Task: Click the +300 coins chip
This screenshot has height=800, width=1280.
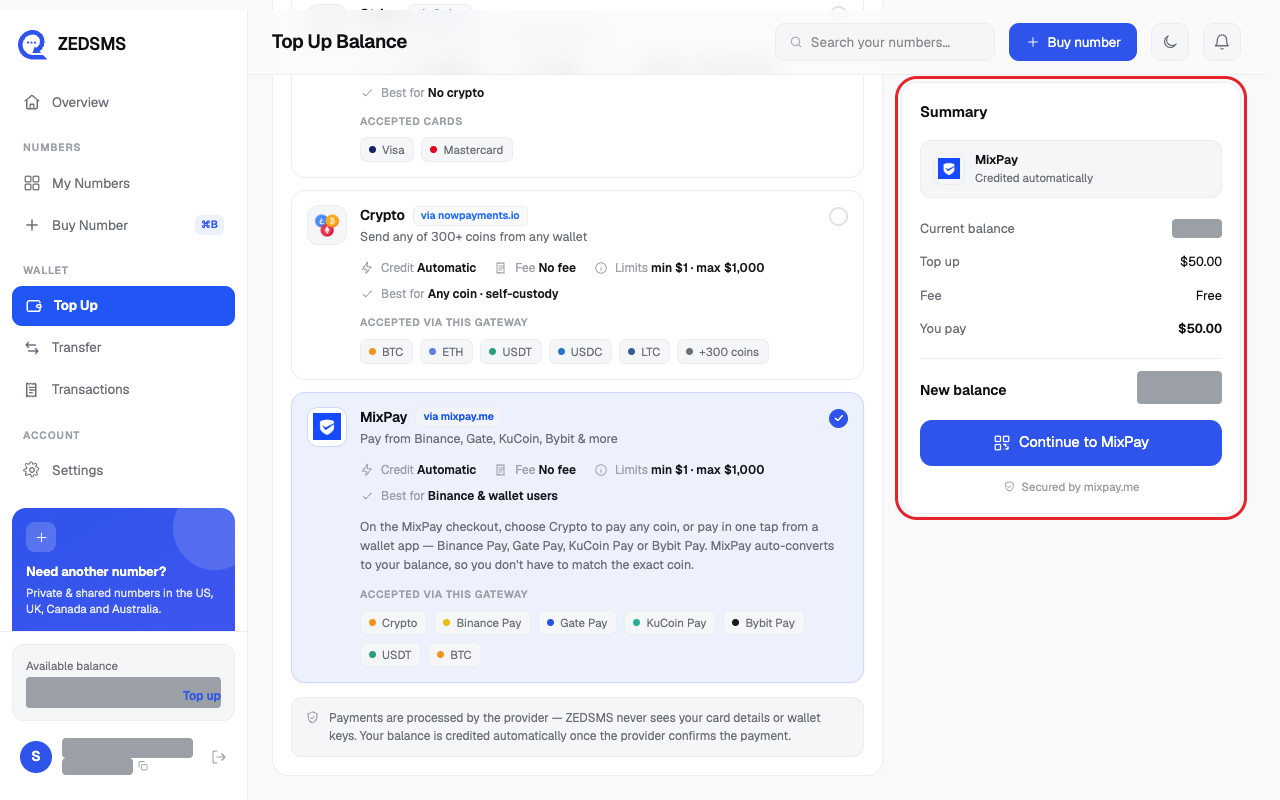Action: pos(723,352)
